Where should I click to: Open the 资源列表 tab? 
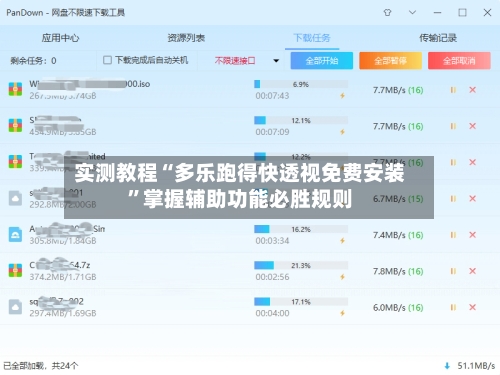pos(186,38)
